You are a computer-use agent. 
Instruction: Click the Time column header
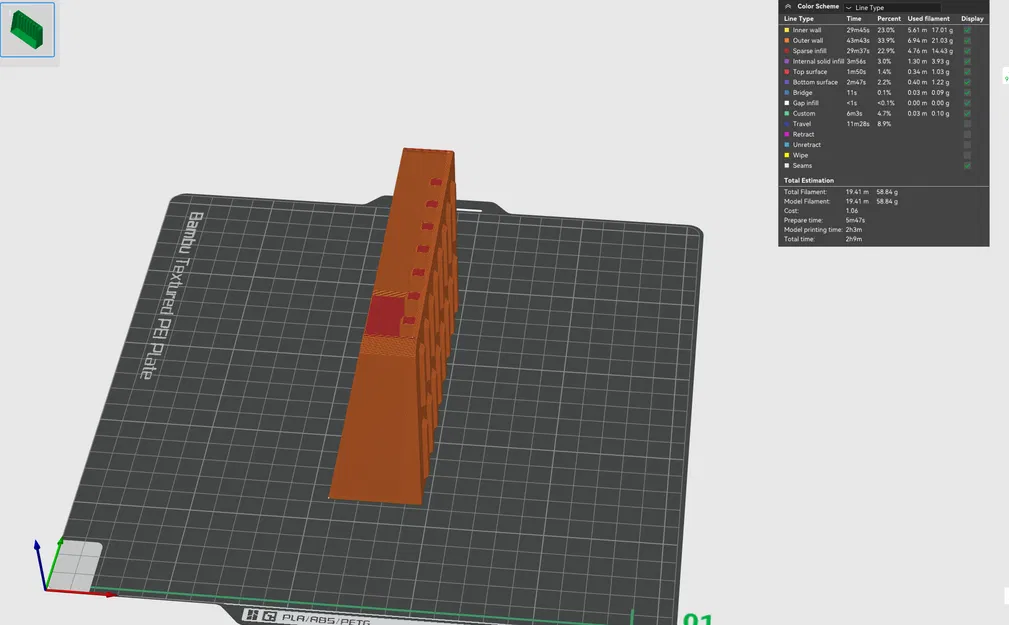(x=854, y=19)
